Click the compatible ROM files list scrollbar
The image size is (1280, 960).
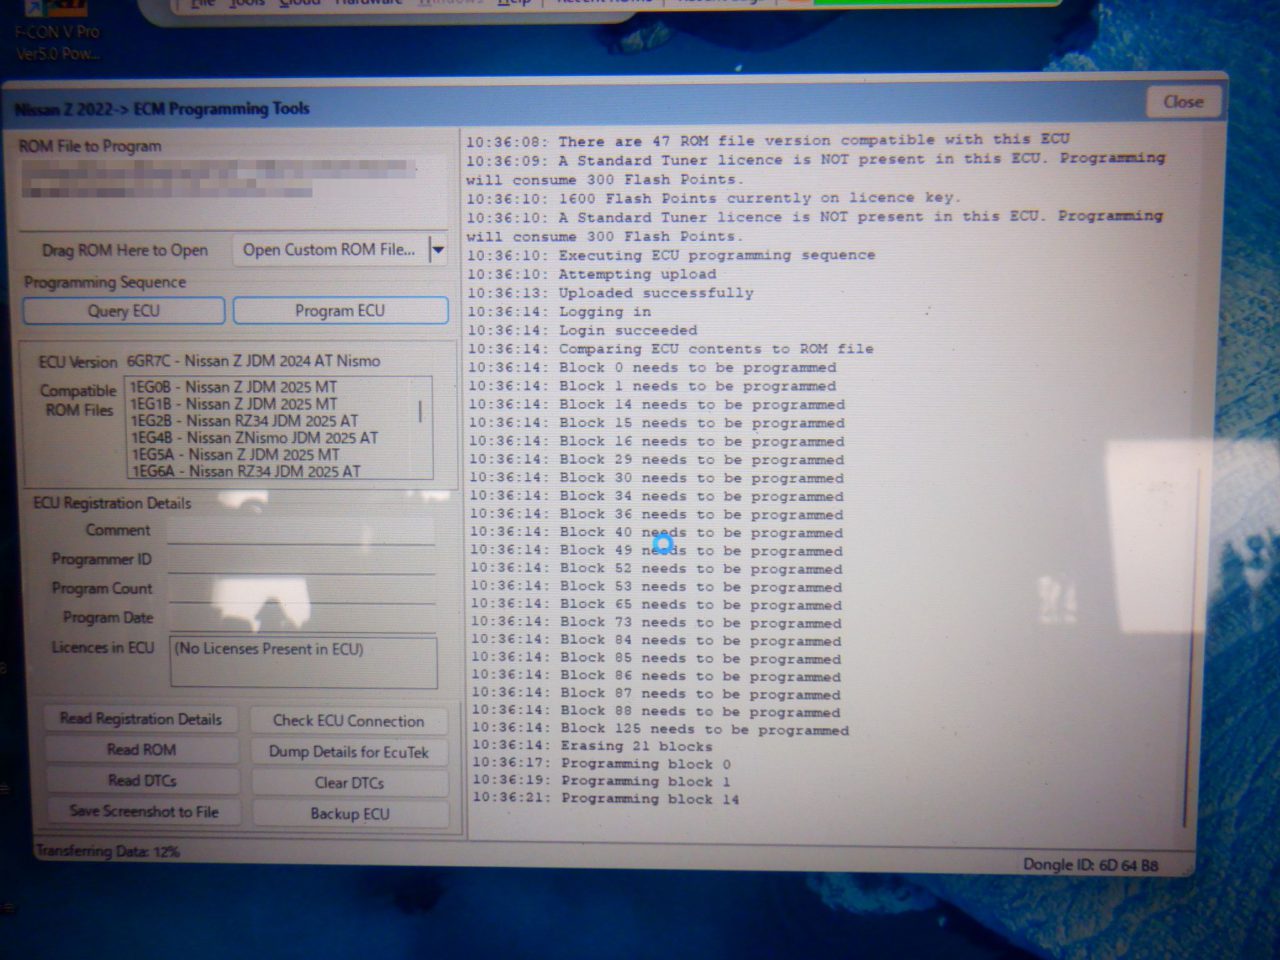tap(420, 412)
